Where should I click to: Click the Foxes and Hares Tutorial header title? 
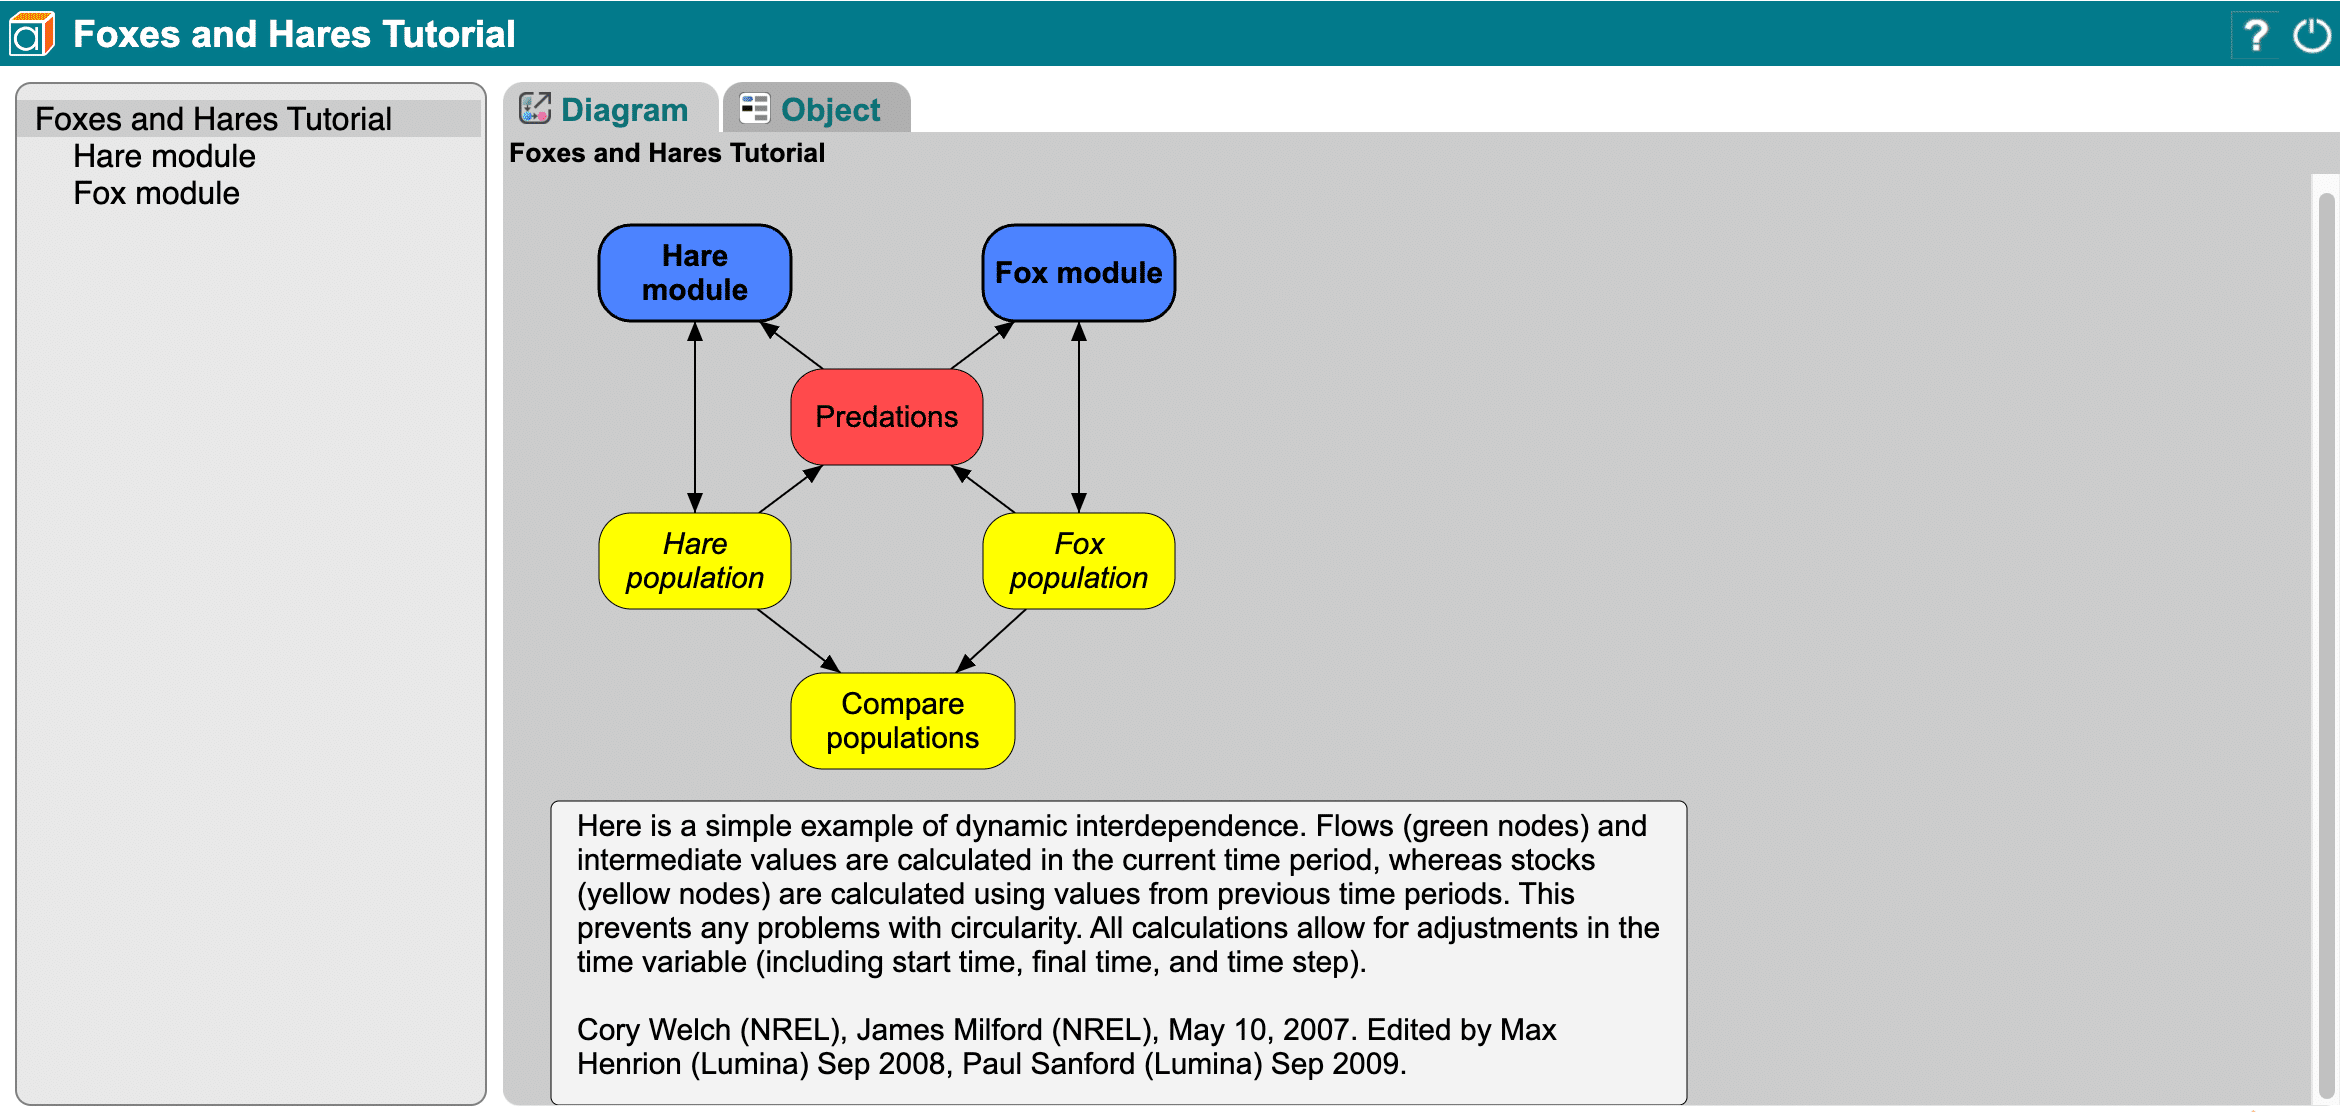point(294,35)
